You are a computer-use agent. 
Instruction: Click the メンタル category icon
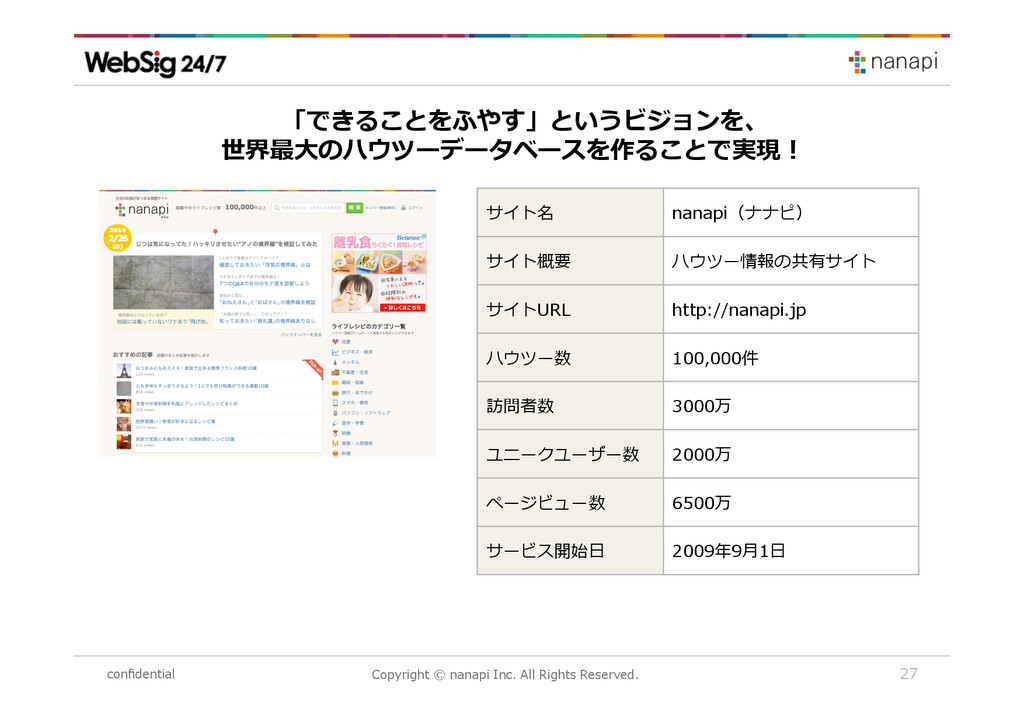click(x=335, y=362)
